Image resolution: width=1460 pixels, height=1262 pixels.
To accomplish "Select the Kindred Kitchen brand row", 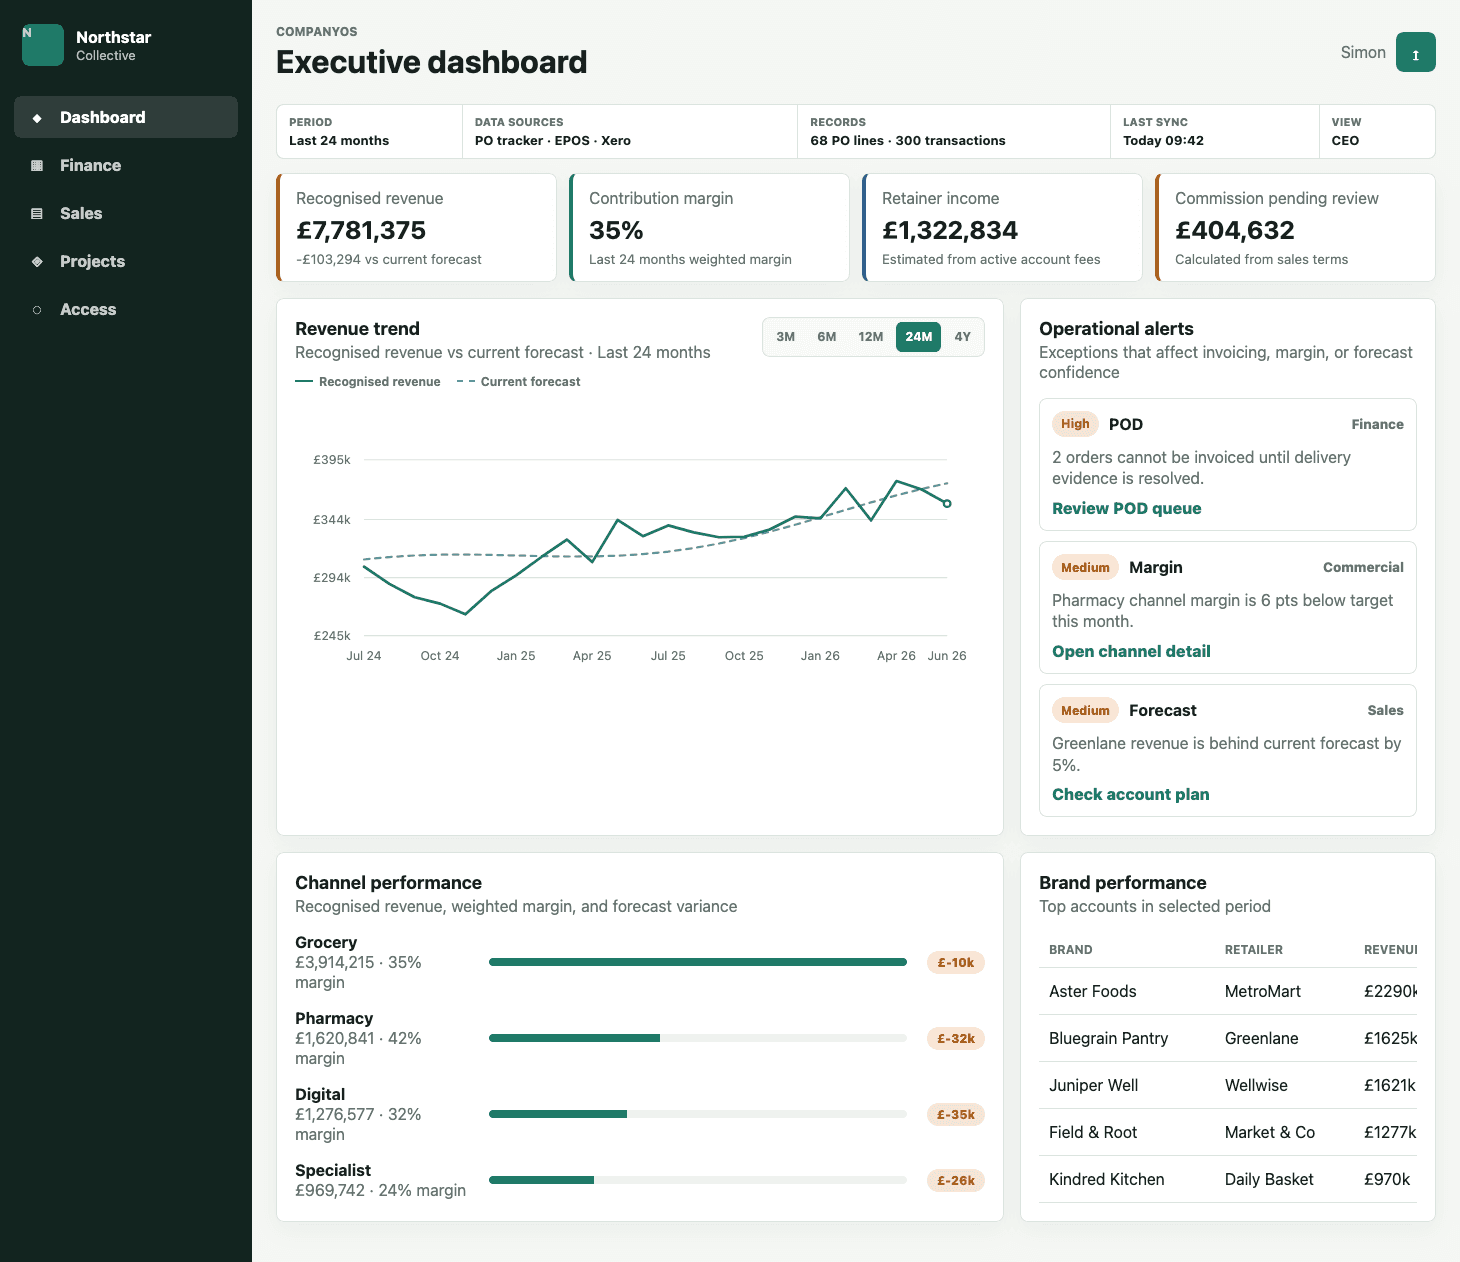I will pos(1228,1179).
